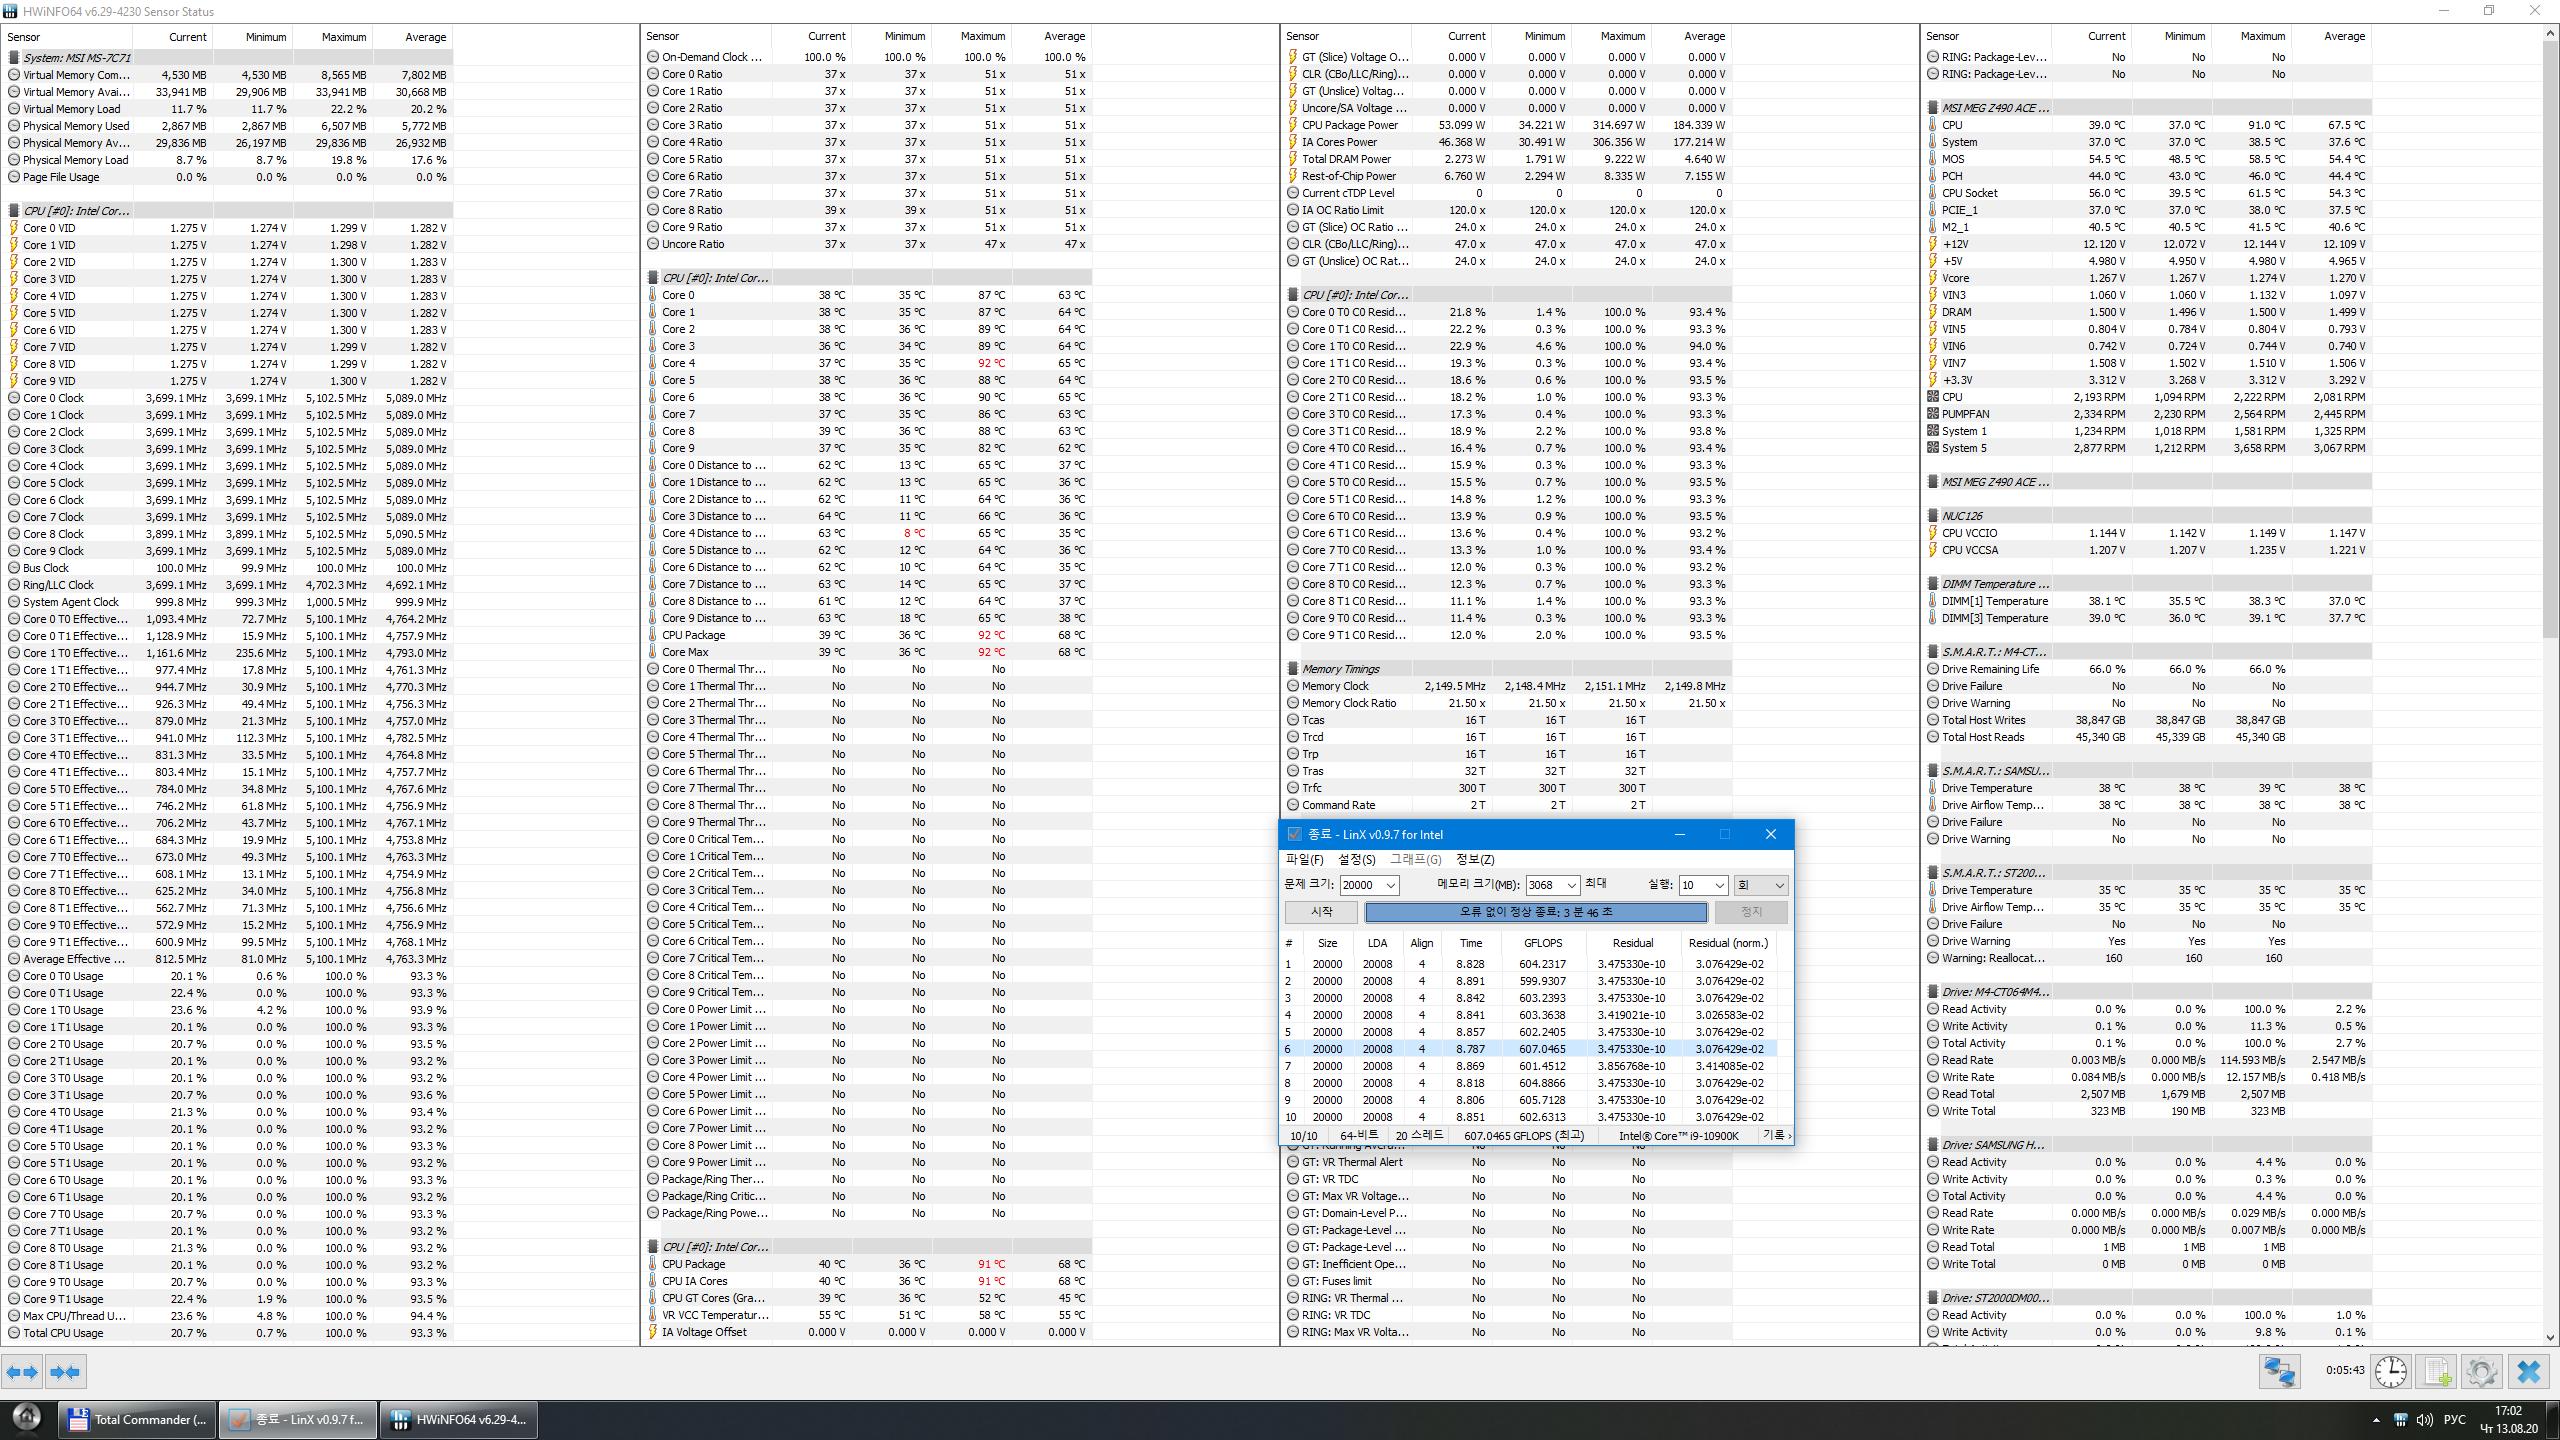Click the LinX completed progress bar
Viewport: 2560px width, 1440px height.
point(1535,912)
